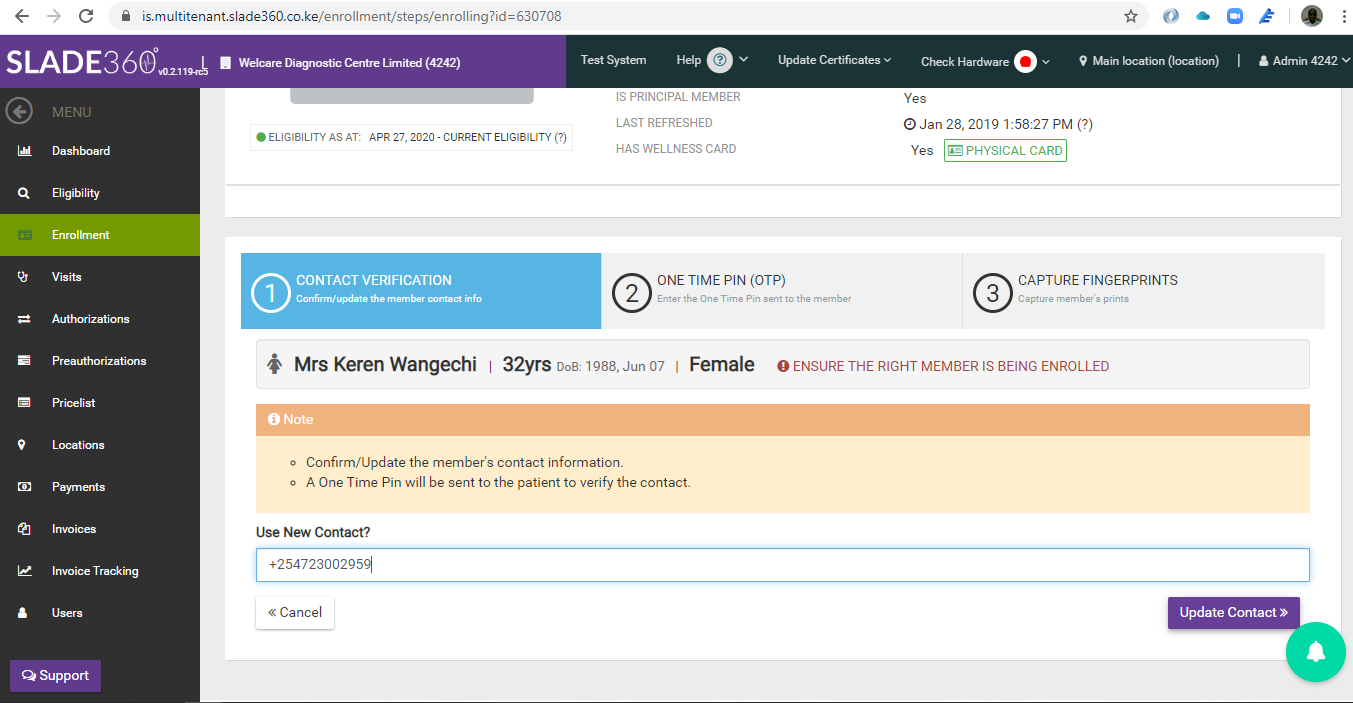Screen dimensions: 1353x703
Task: Open the Support chat button
Action: point(55,676)
